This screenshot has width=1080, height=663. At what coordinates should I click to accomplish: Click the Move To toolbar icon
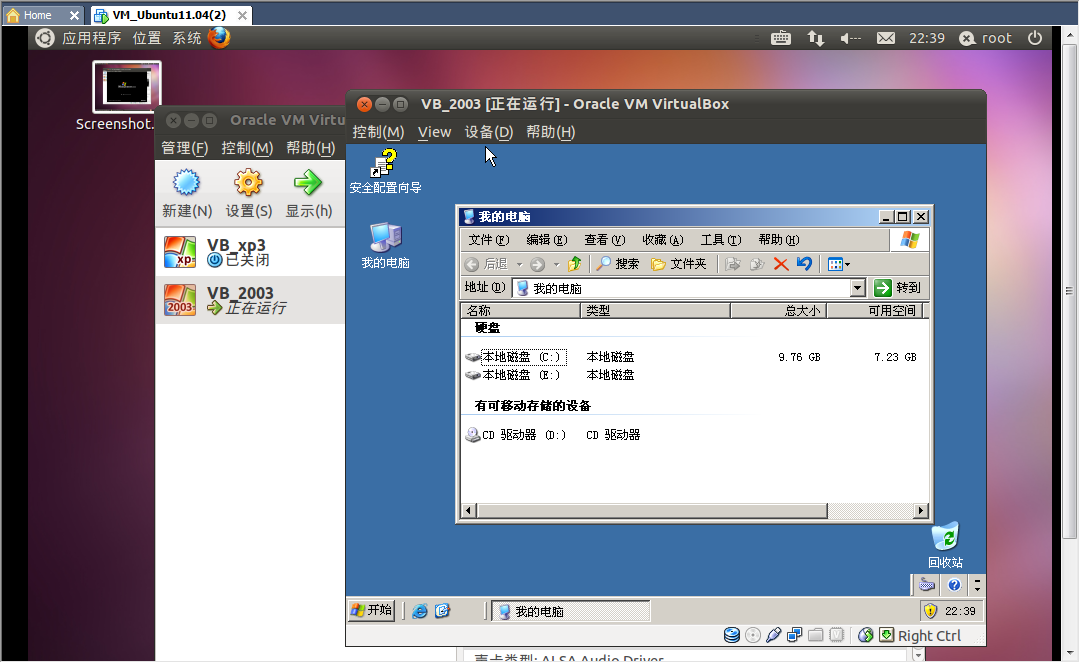tap(733, 264)
